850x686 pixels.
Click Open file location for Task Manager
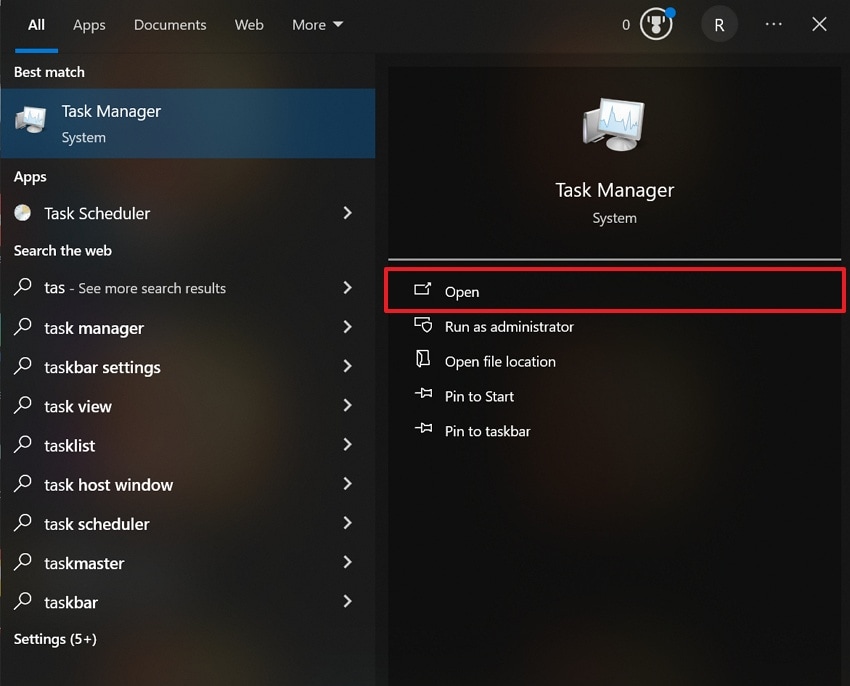click(500, 361)
